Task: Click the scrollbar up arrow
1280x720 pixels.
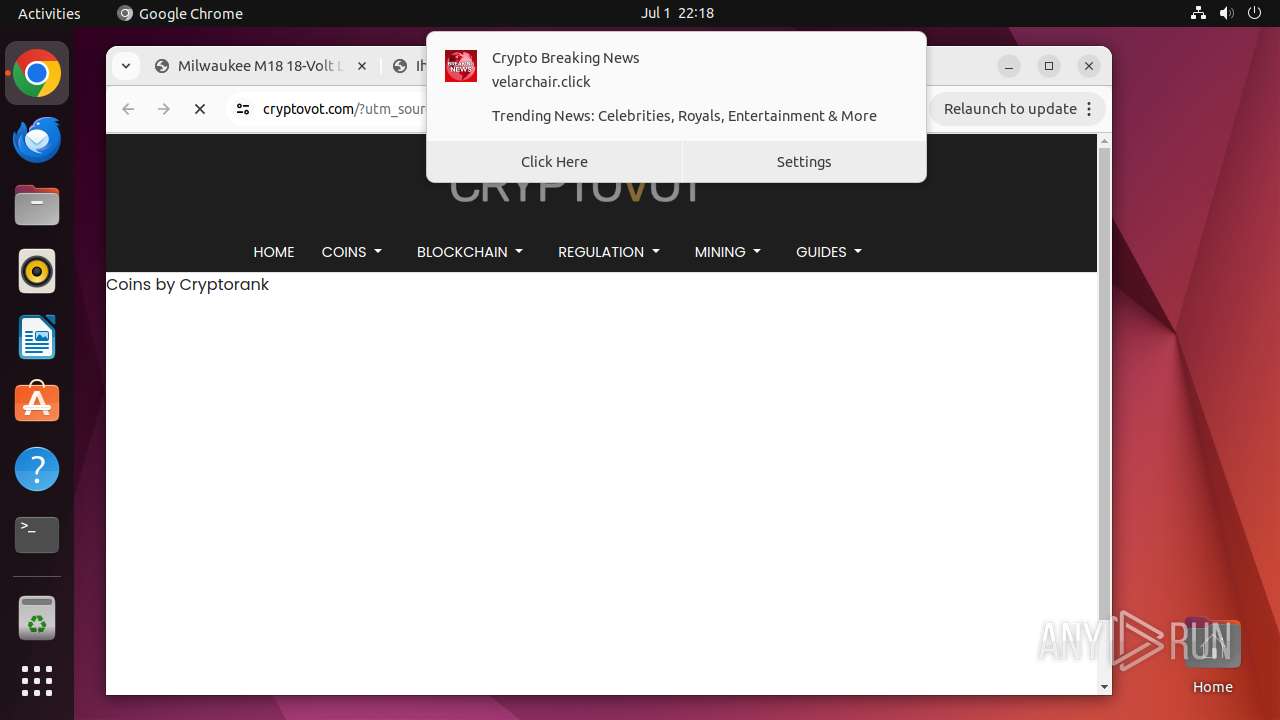Action: [1104, 141]
